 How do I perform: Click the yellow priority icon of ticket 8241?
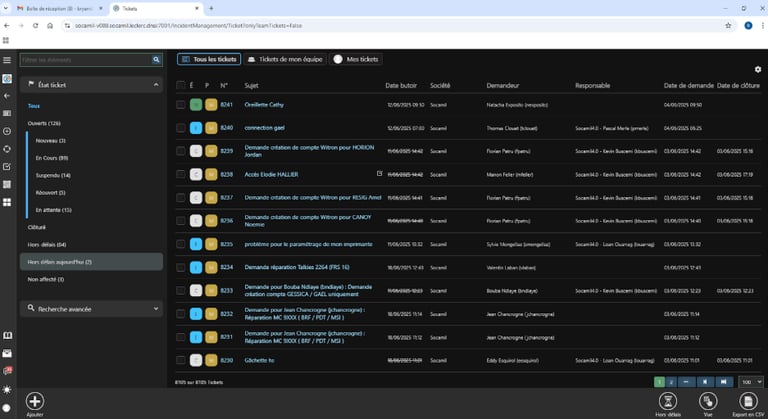(x=211, y=105)
